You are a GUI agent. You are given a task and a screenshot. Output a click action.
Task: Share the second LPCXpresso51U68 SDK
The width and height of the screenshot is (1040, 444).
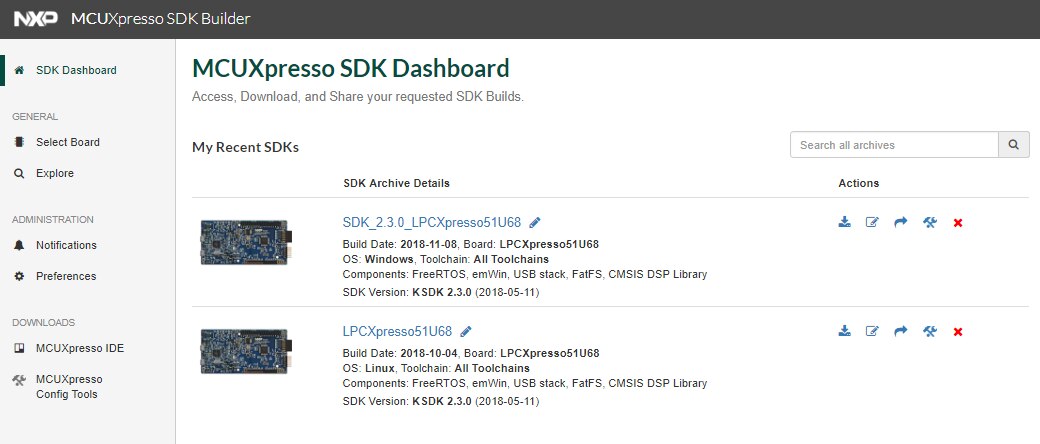point(900,331)
